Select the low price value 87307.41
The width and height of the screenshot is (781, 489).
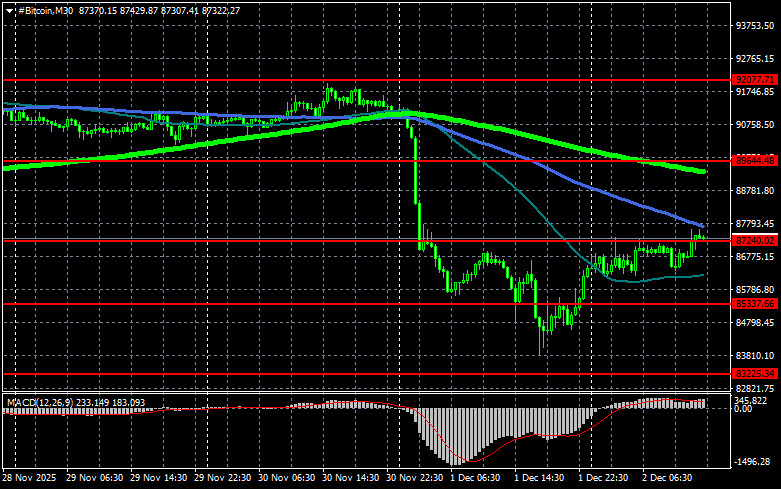click(x=179, y=10)
